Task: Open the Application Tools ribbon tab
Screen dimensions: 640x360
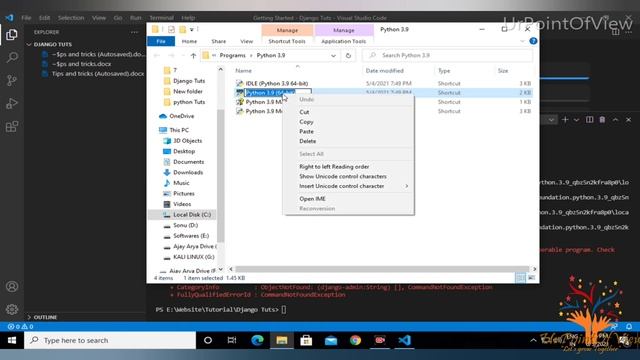Action: (344, 41)
